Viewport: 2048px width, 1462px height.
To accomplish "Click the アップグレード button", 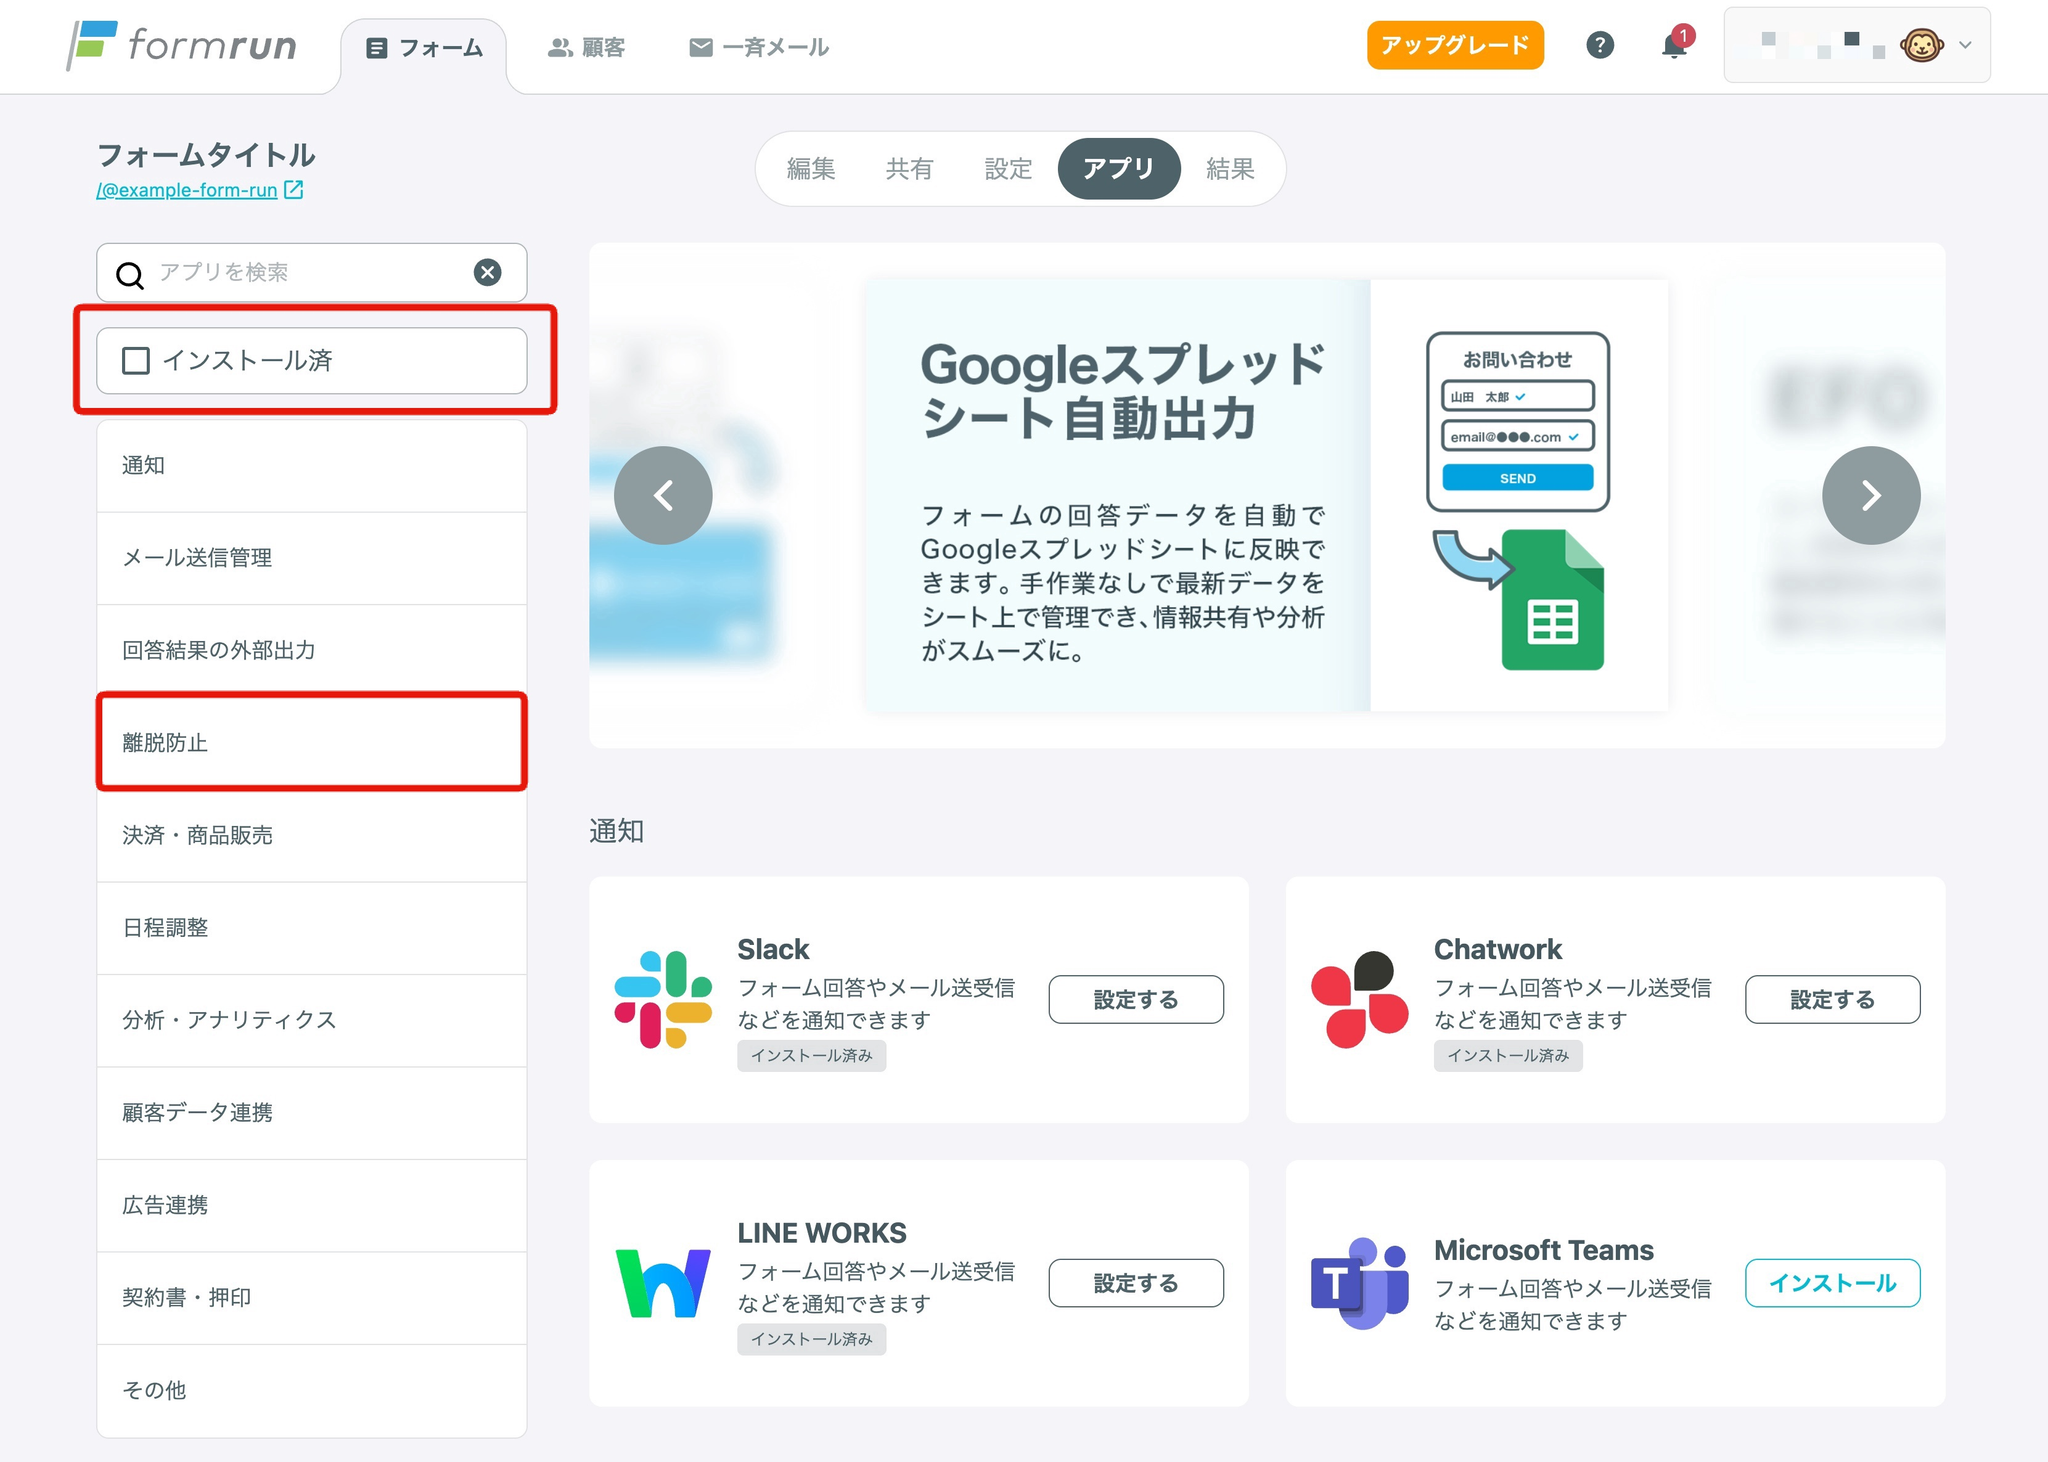I will (x=1455, y=45).
